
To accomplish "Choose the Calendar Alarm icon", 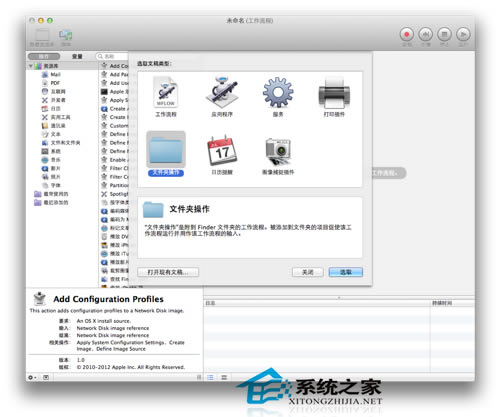I will [222, 150].
